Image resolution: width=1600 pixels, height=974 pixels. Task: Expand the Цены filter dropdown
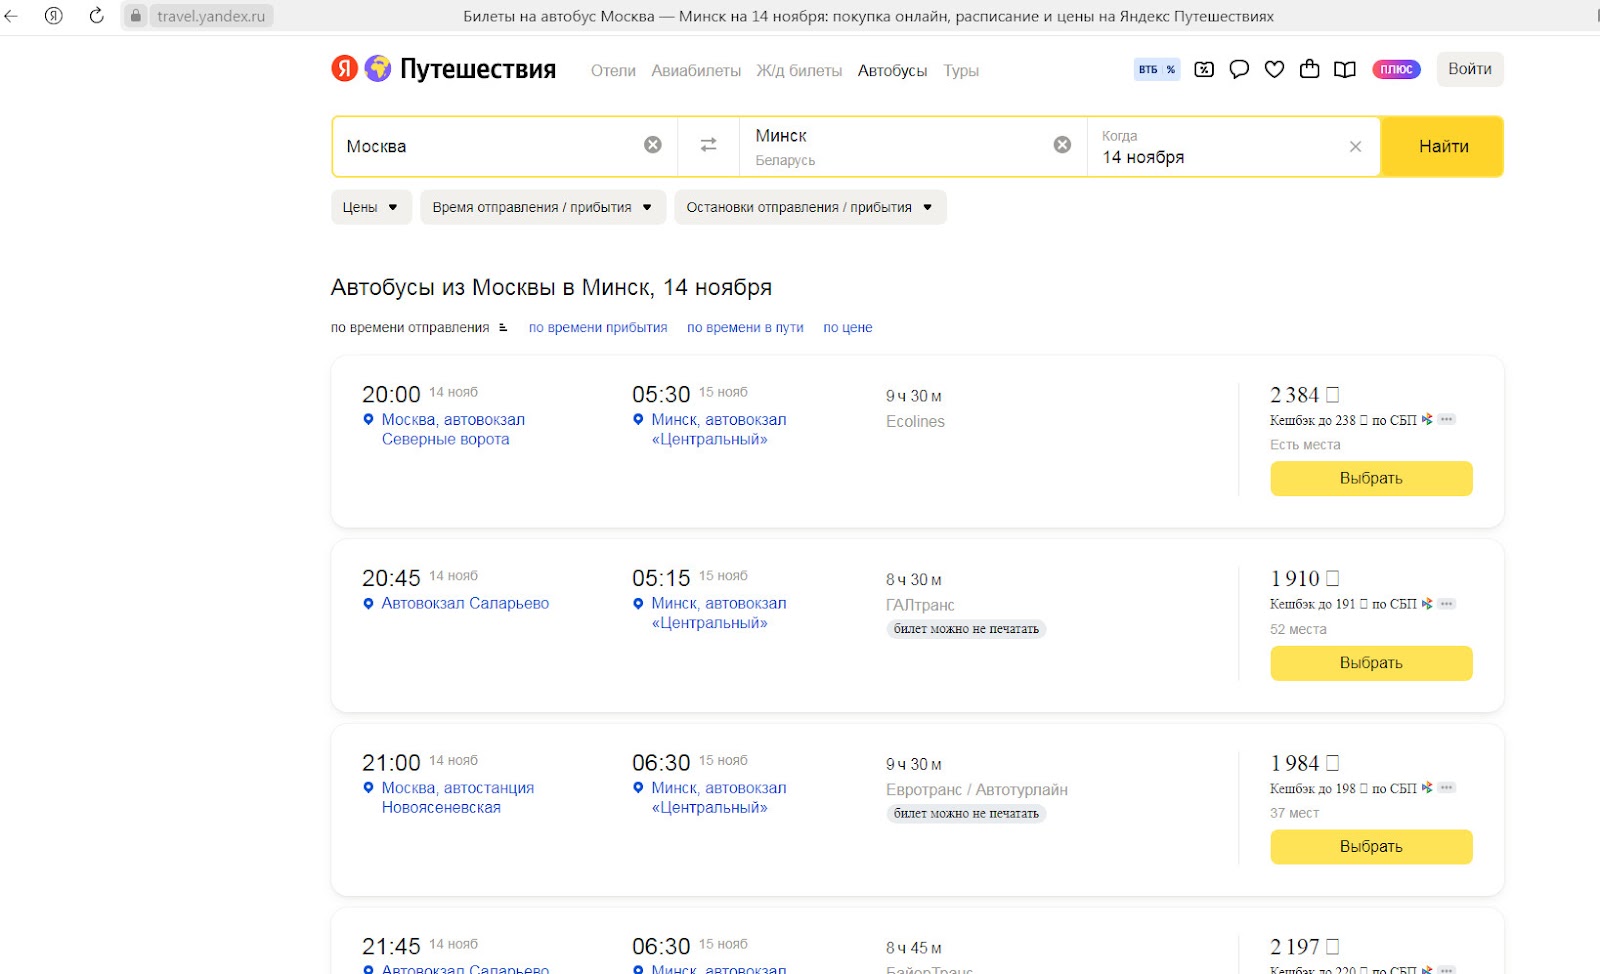click(x=371, y=207)
